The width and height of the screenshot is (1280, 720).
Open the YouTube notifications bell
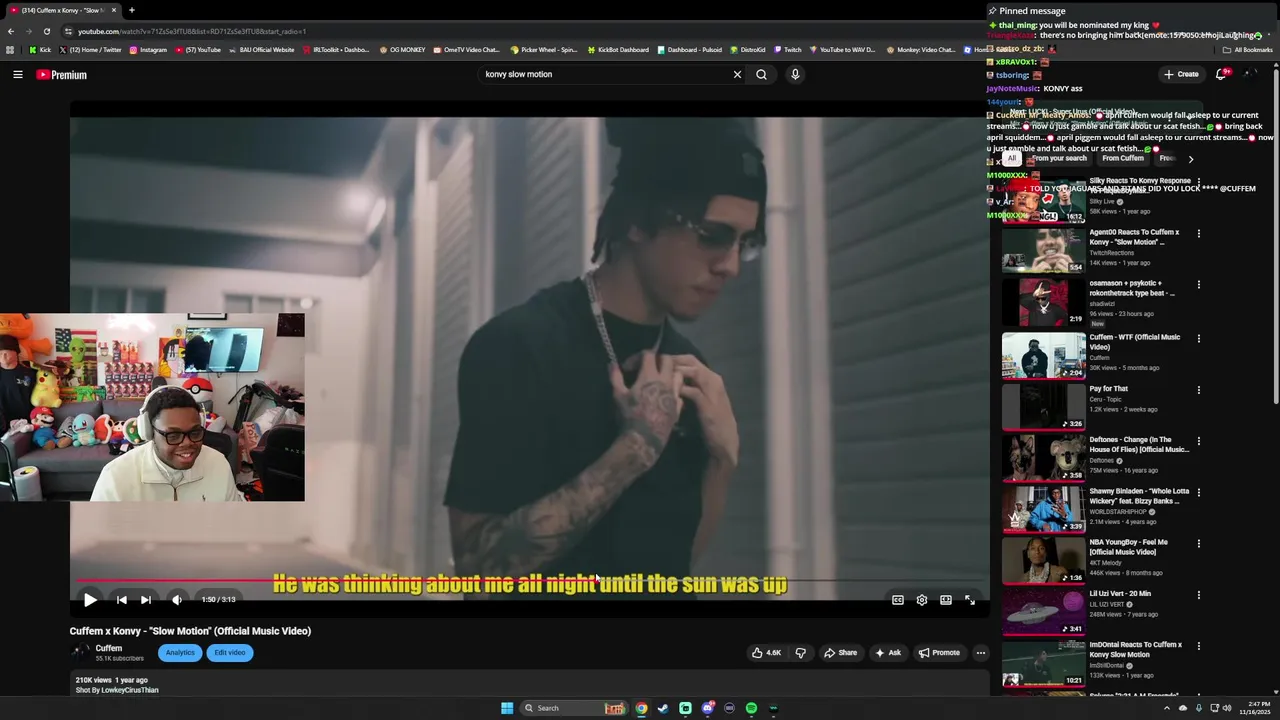1221,74
